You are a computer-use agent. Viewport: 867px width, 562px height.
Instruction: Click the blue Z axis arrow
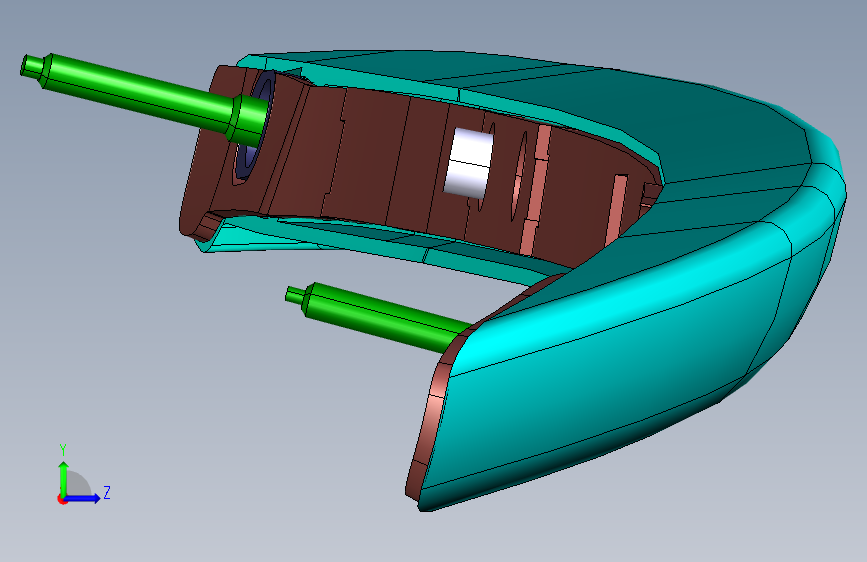(x=82, y=498)
